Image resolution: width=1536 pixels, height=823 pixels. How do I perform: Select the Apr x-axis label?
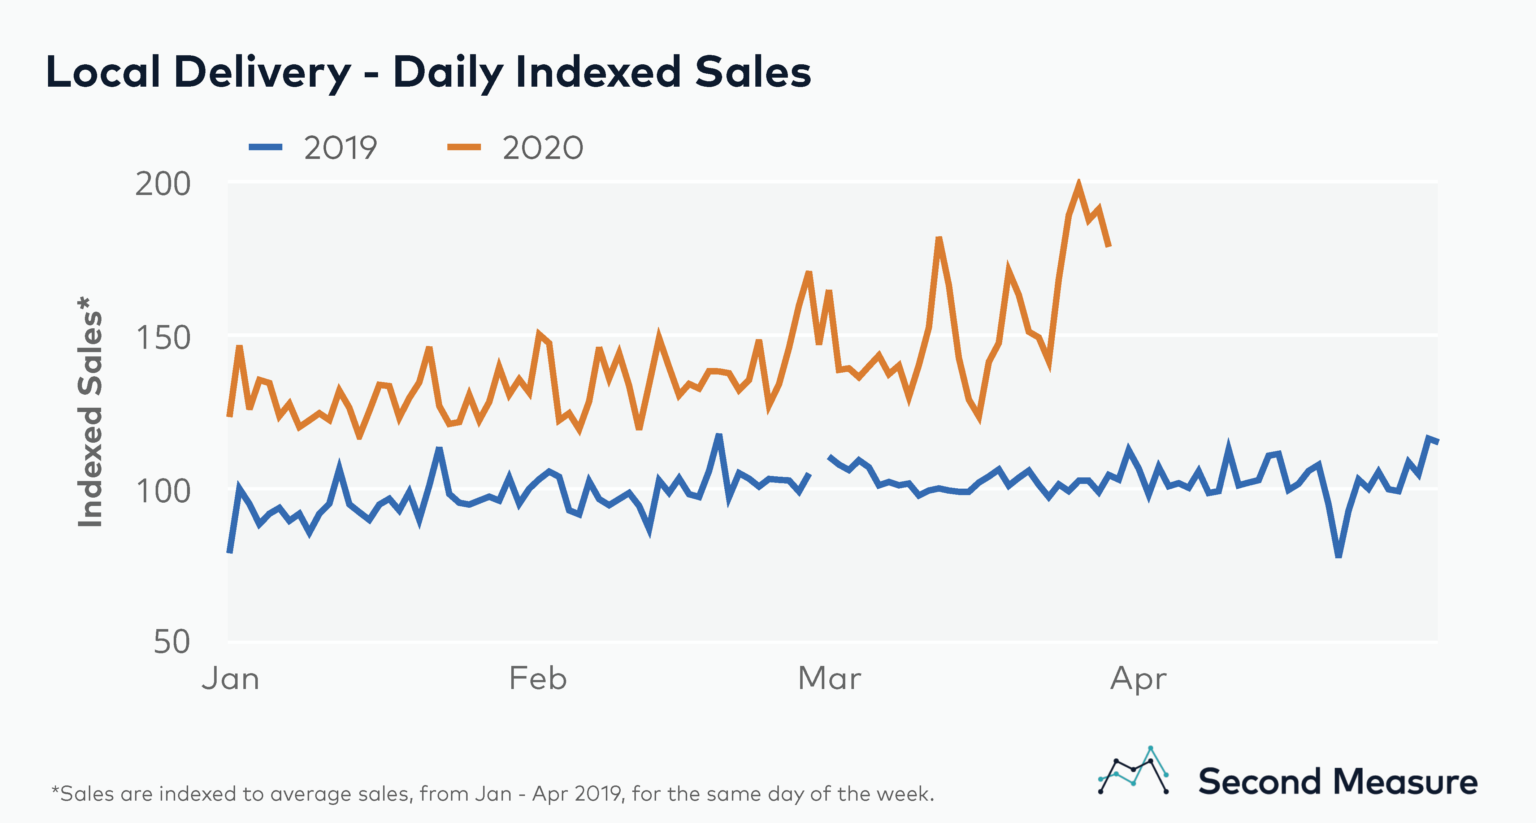point(1138,680)
